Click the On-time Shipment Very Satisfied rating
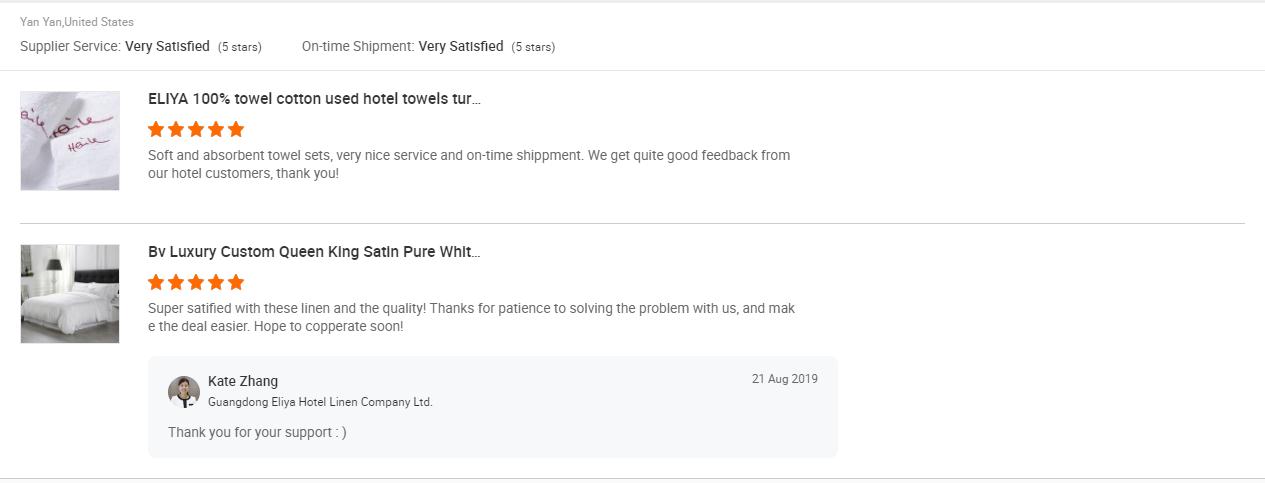This screenshot has width=1265, height=483. click(461, 46)
